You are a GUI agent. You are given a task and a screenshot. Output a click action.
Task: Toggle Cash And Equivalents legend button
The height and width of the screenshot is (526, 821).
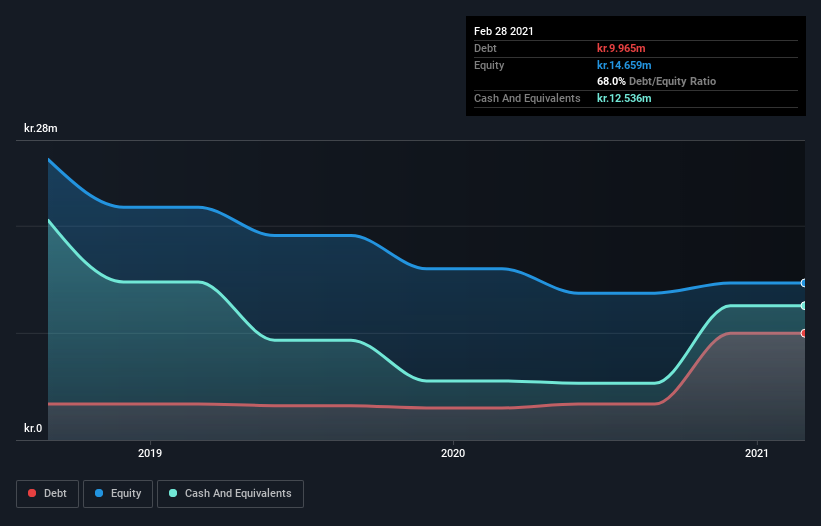click(x=230, y=494)
